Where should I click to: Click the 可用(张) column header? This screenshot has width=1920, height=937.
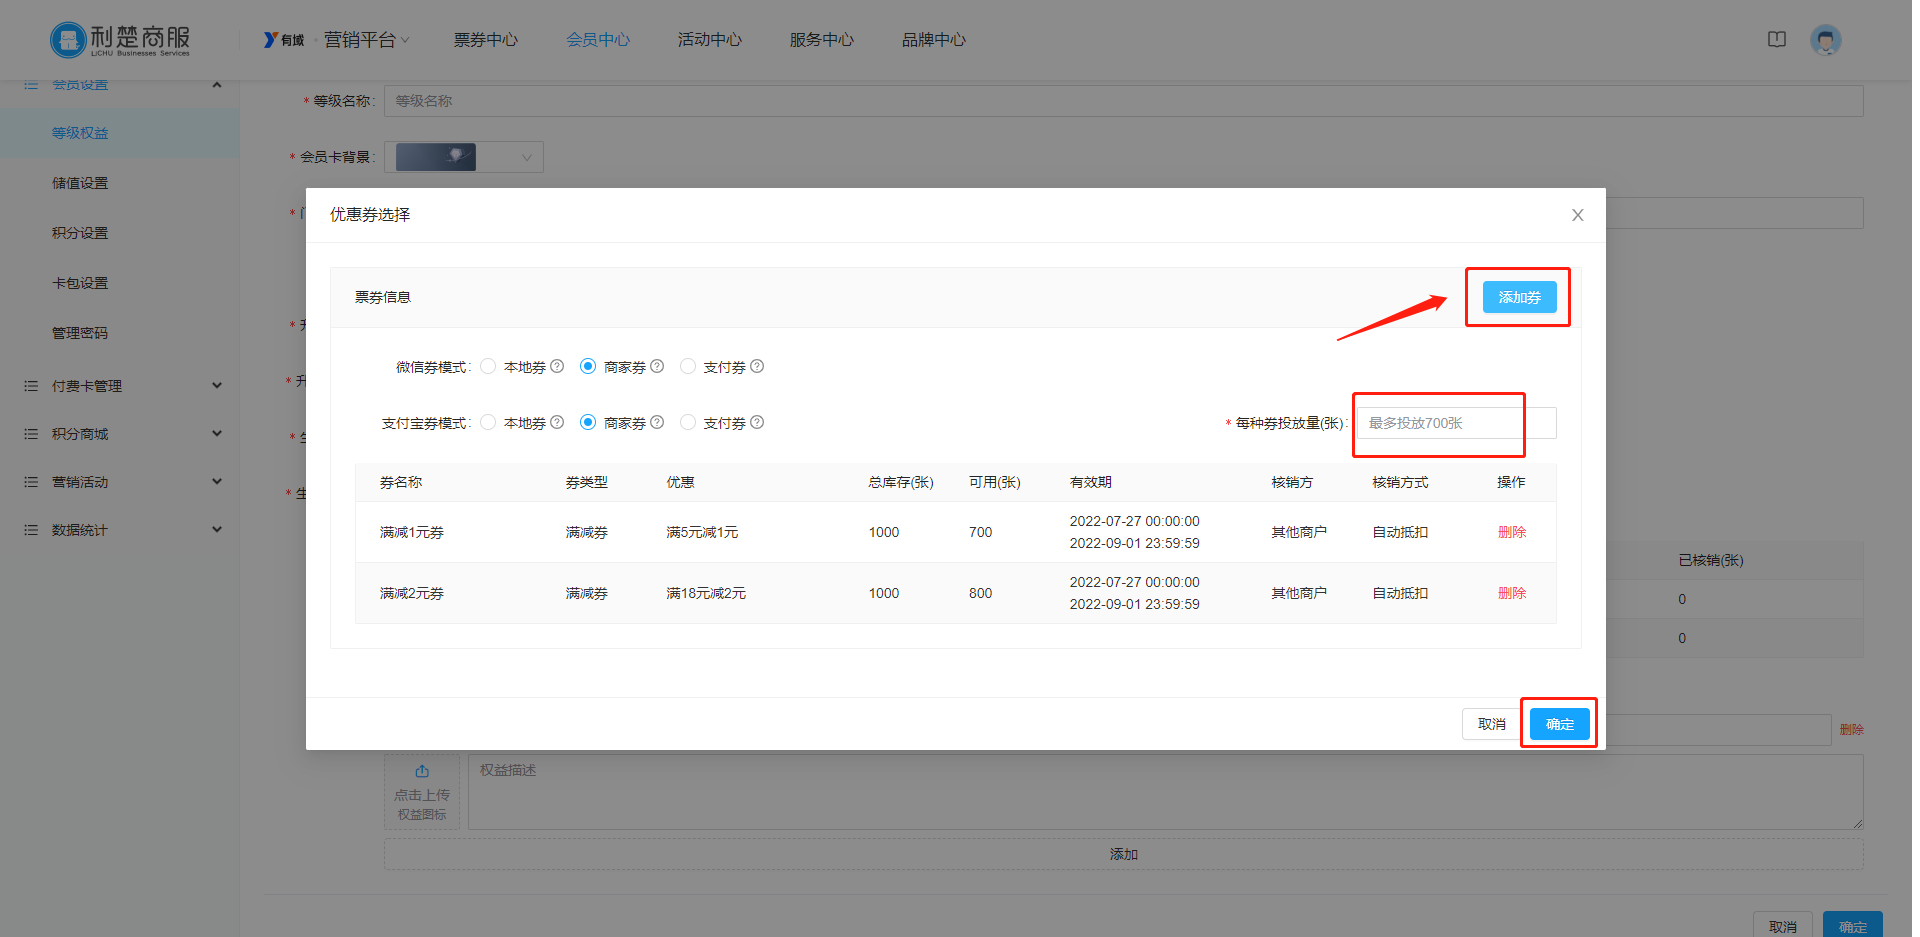pos(994,482)
